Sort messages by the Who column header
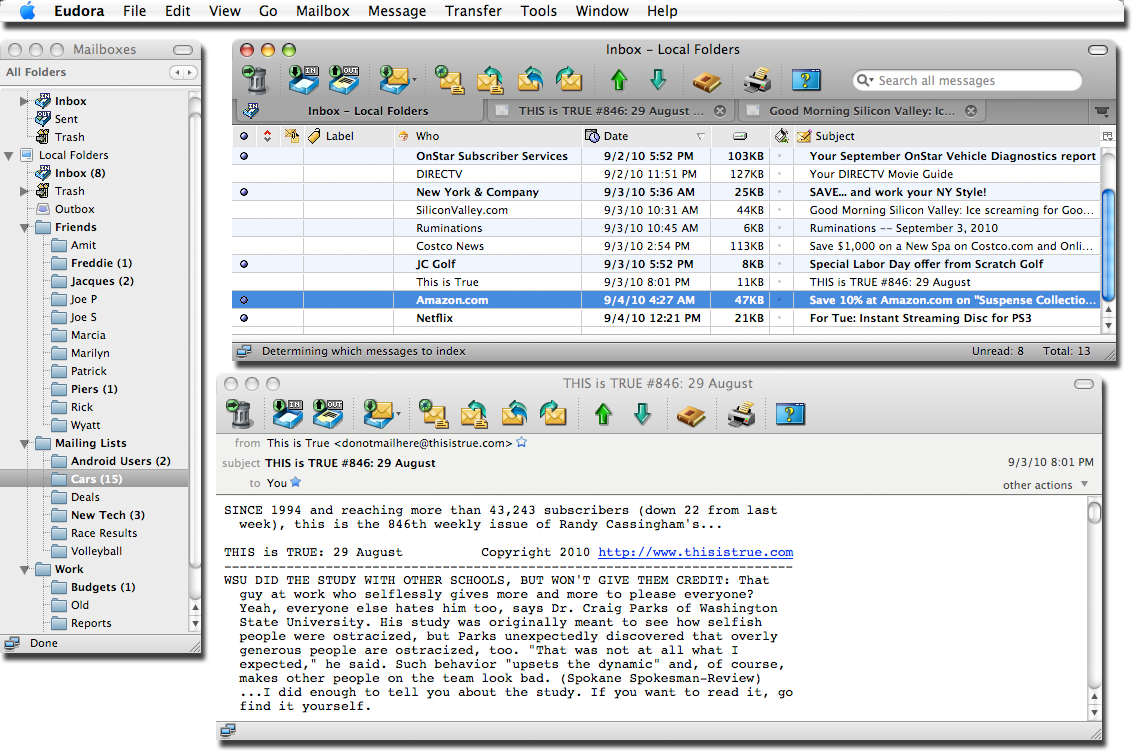The image size is (1132, 751). click(487, 136)
